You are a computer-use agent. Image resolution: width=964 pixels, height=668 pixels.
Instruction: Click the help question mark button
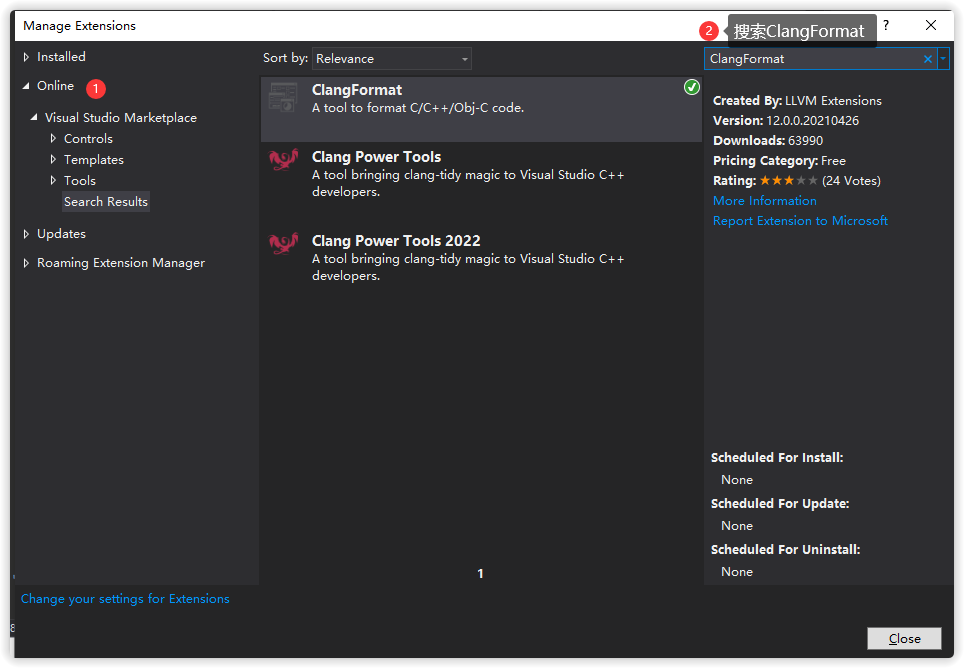tap(886, 26)
